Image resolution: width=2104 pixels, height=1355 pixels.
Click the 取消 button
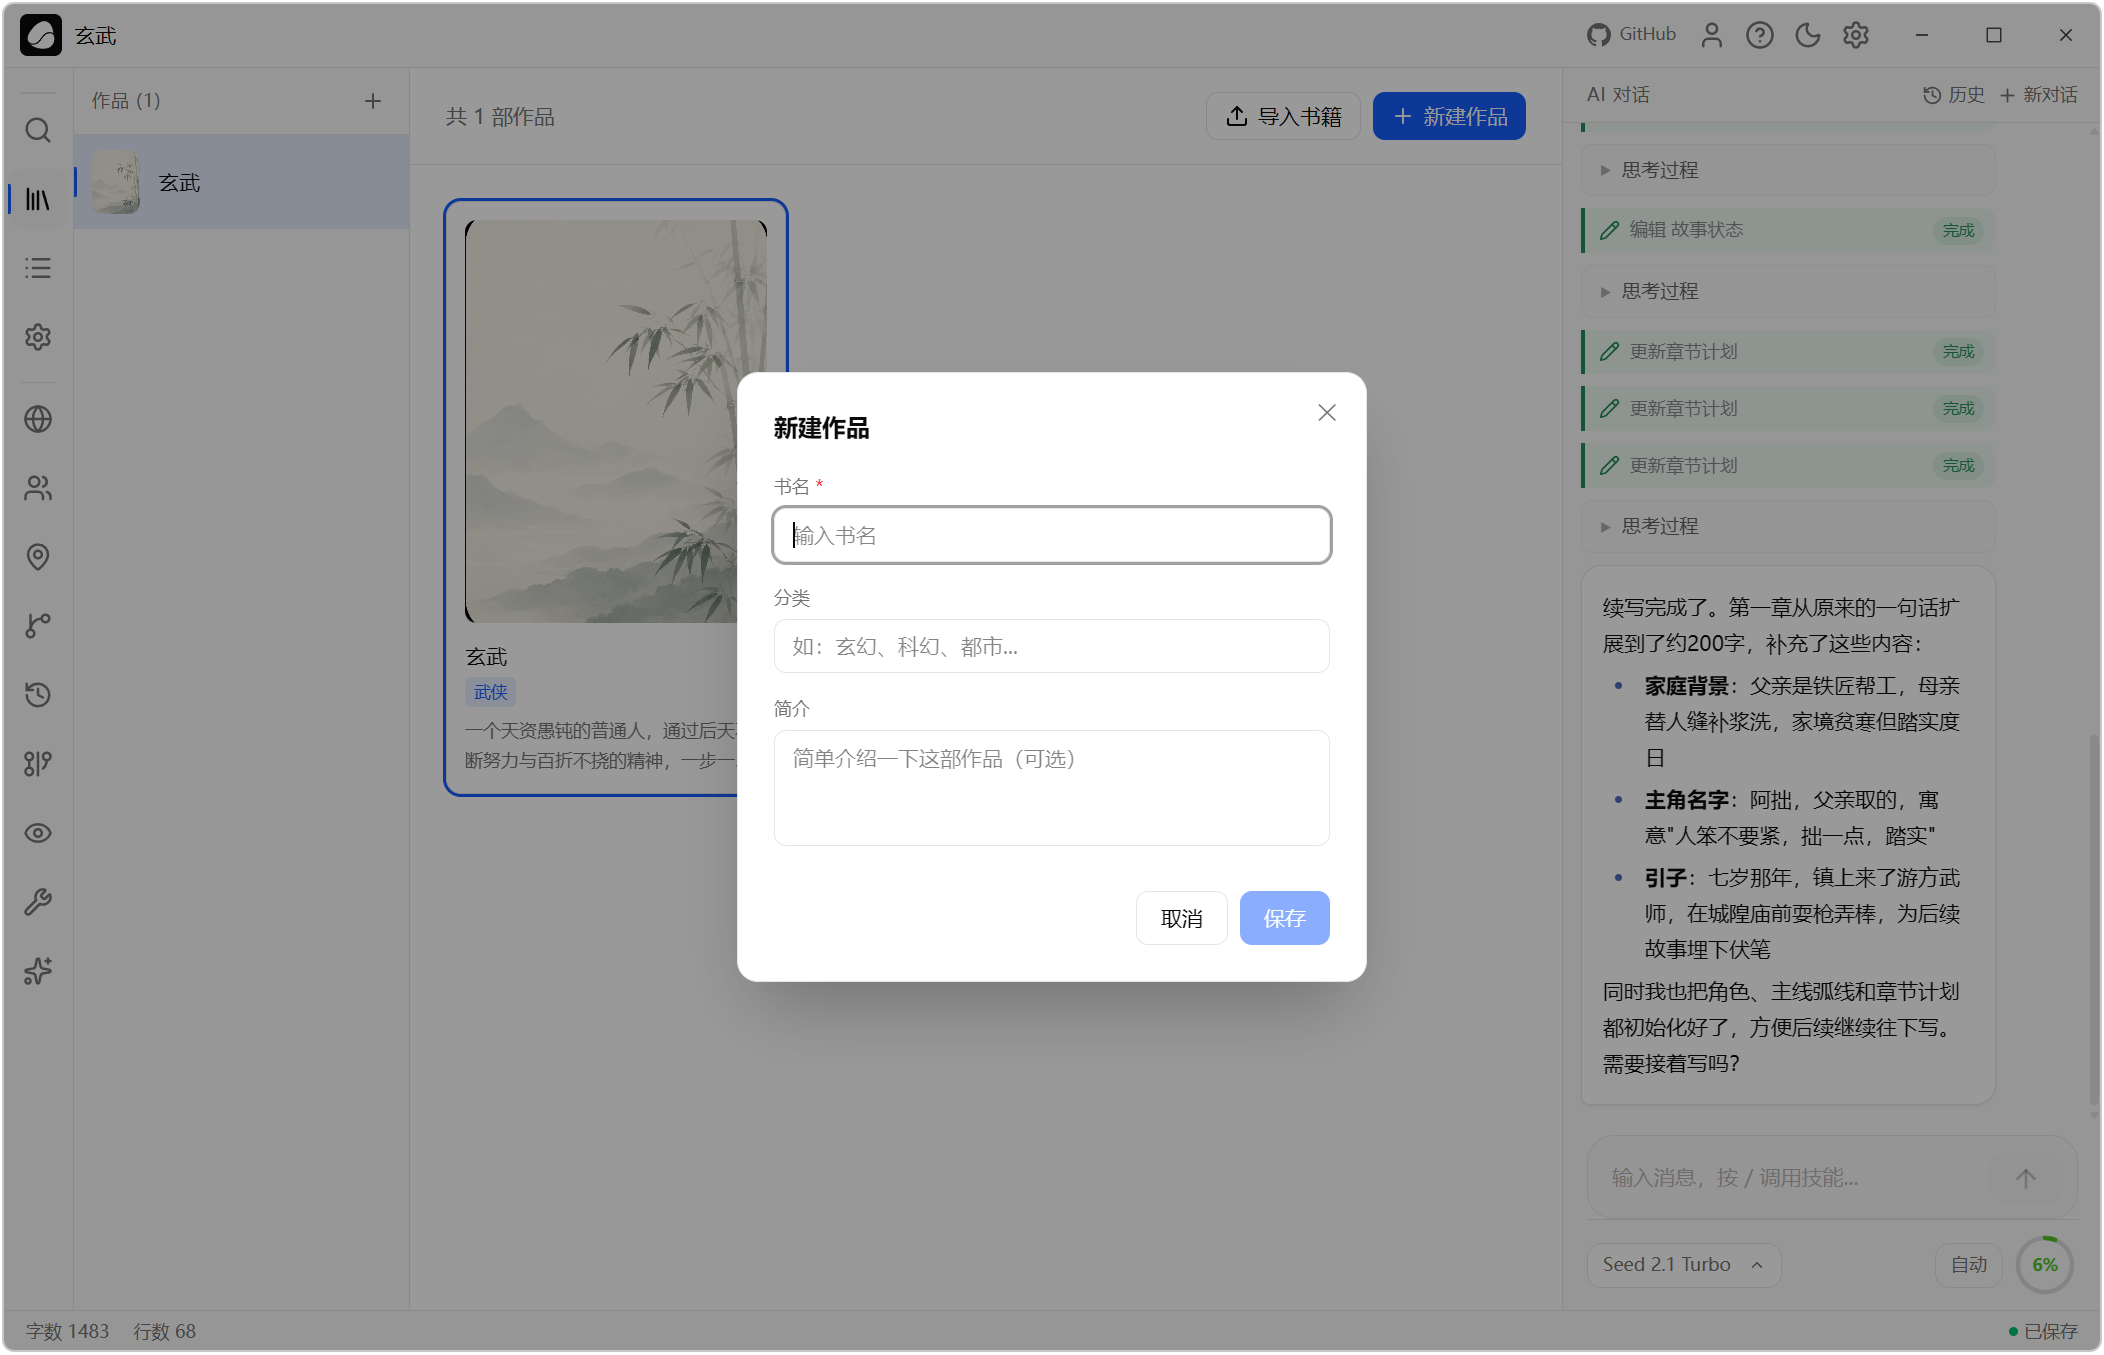tap(1182, 918)
